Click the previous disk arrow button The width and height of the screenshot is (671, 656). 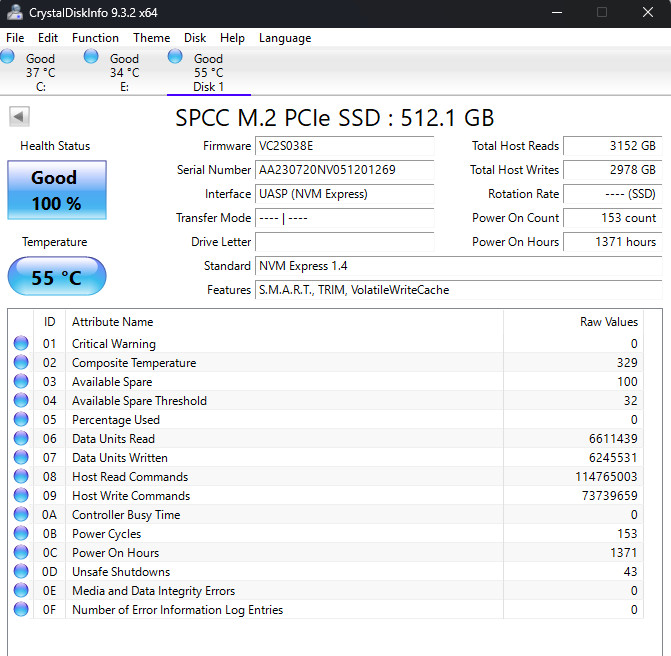coord(19,116)
